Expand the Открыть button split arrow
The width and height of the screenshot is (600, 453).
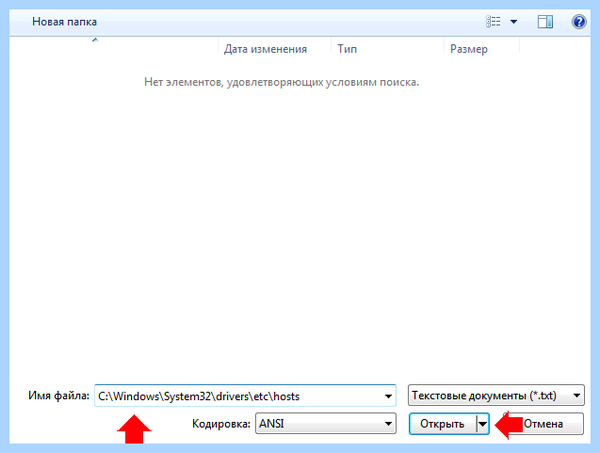tap(483, 424)
